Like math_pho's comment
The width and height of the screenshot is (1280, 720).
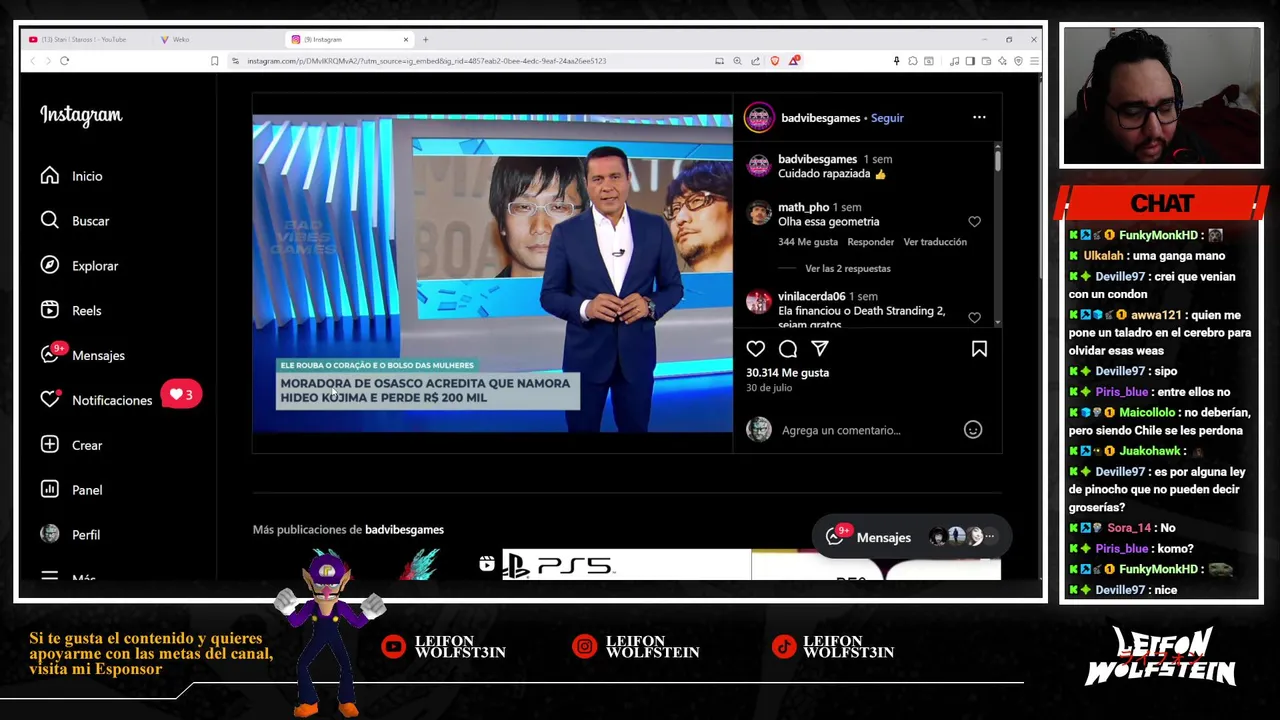[x=974, y=221]
